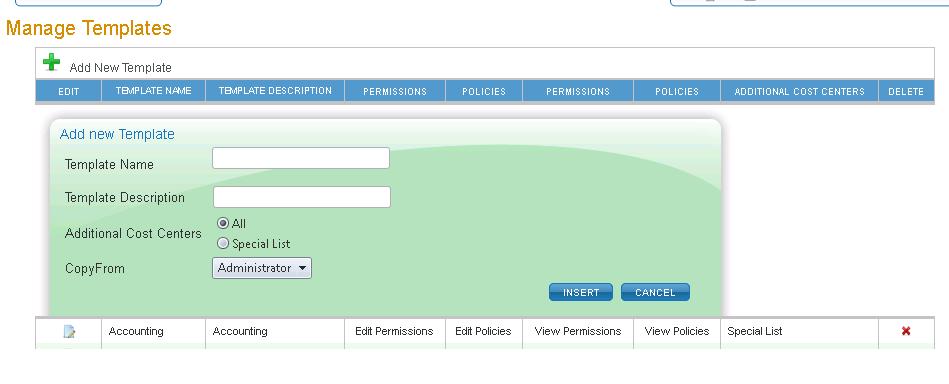Viewport: 949px width, 384px height.
Task: Delete the Accounting template via red X
Action: pyautogui.click(x=906, y=331)
